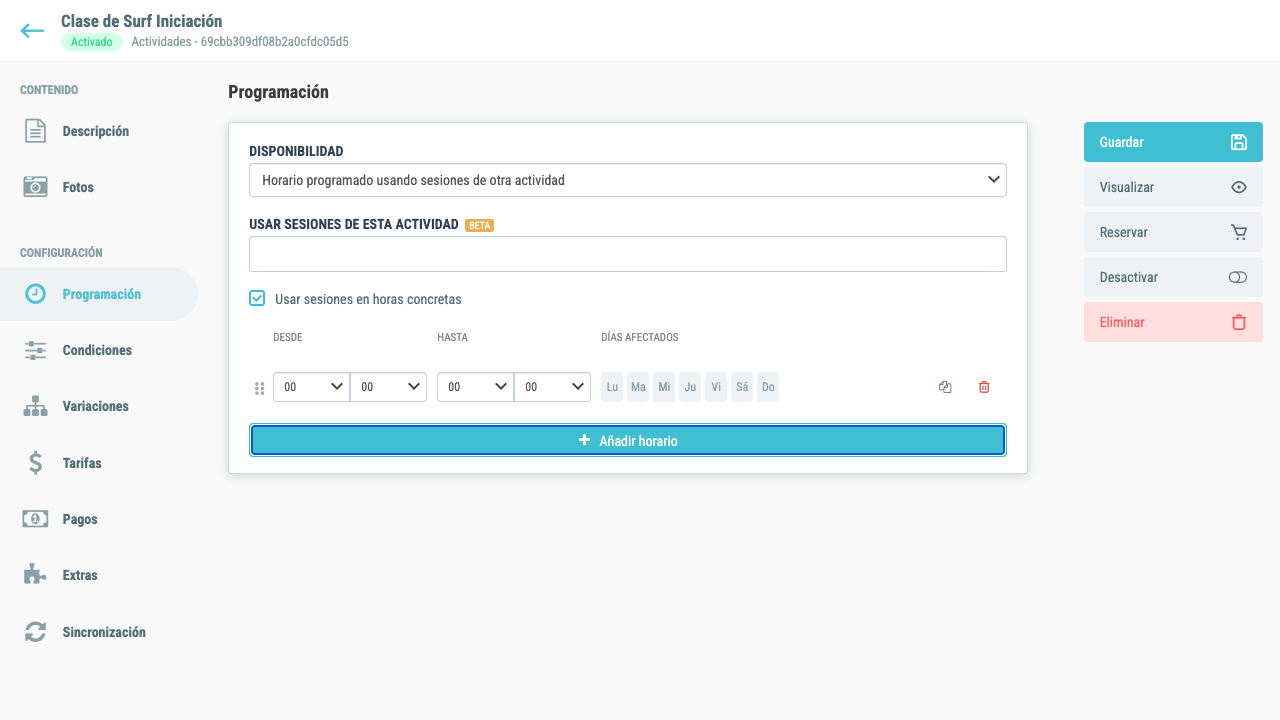Click the duplicate schedule row icon
Viewport: 1280px width, 720px height.
(945, 387)
